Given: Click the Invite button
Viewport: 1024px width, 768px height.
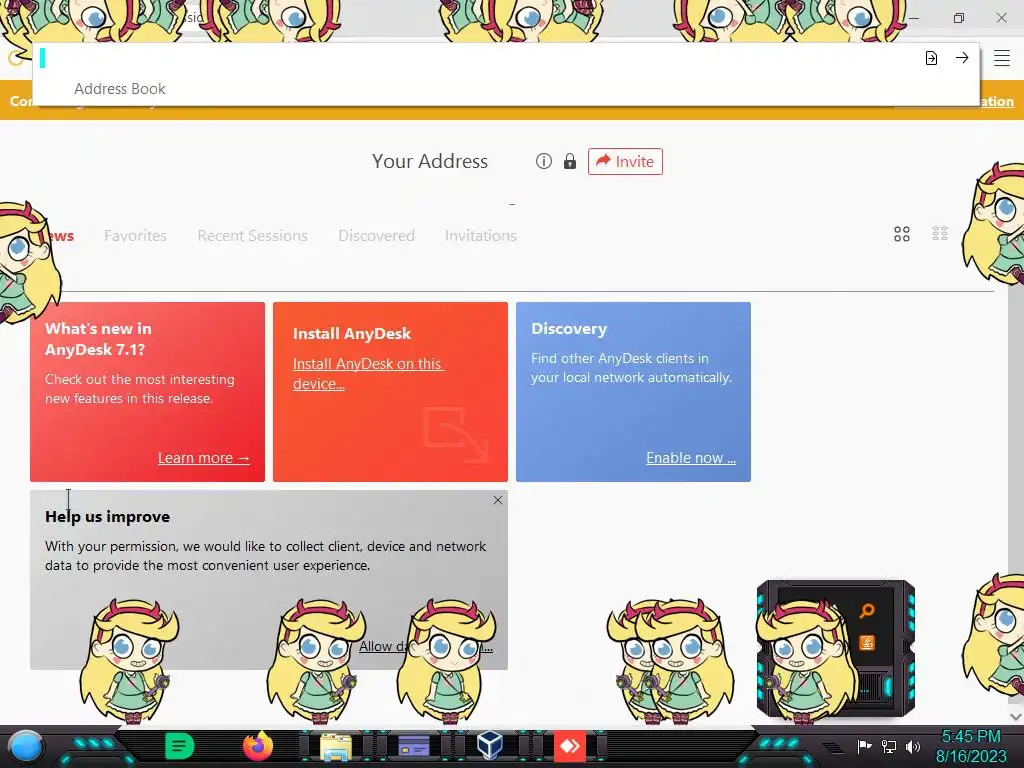Looking at the screenshot, I should [x=625, y=161].
